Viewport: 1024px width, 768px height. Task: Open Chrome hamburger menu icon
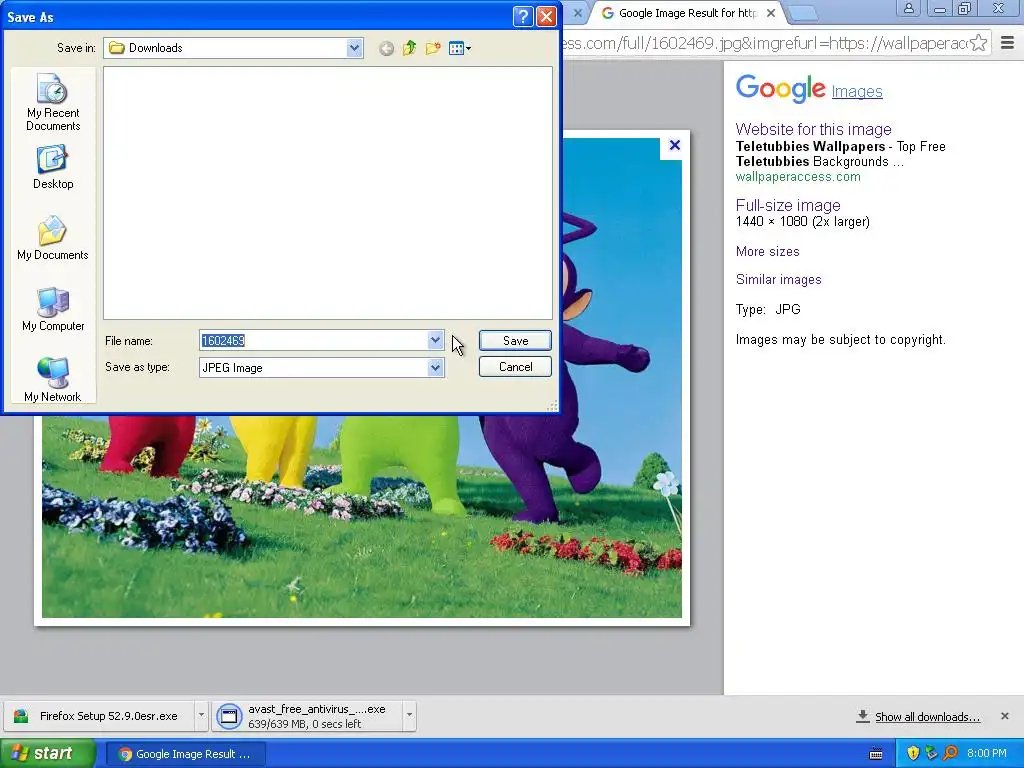pyautogui.click(x=1008, y=43)
